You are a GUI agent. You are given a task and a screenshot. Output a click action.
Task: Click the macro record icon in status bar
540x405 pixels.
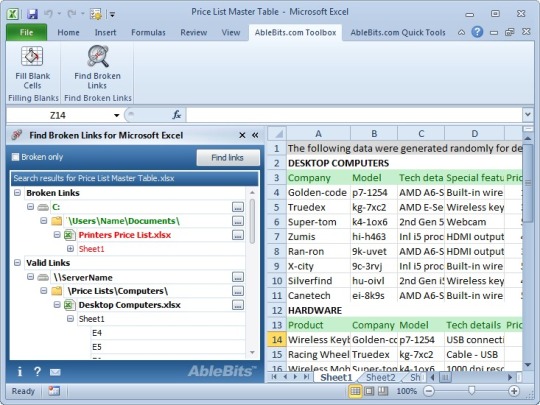coord(54,391)
